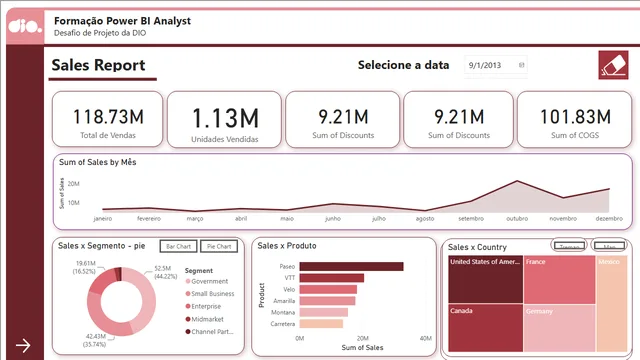This screenshot has width=640, height=360.
Task: Click the Unidades Vendidas 1.13M card
Action: coord(224,120)
